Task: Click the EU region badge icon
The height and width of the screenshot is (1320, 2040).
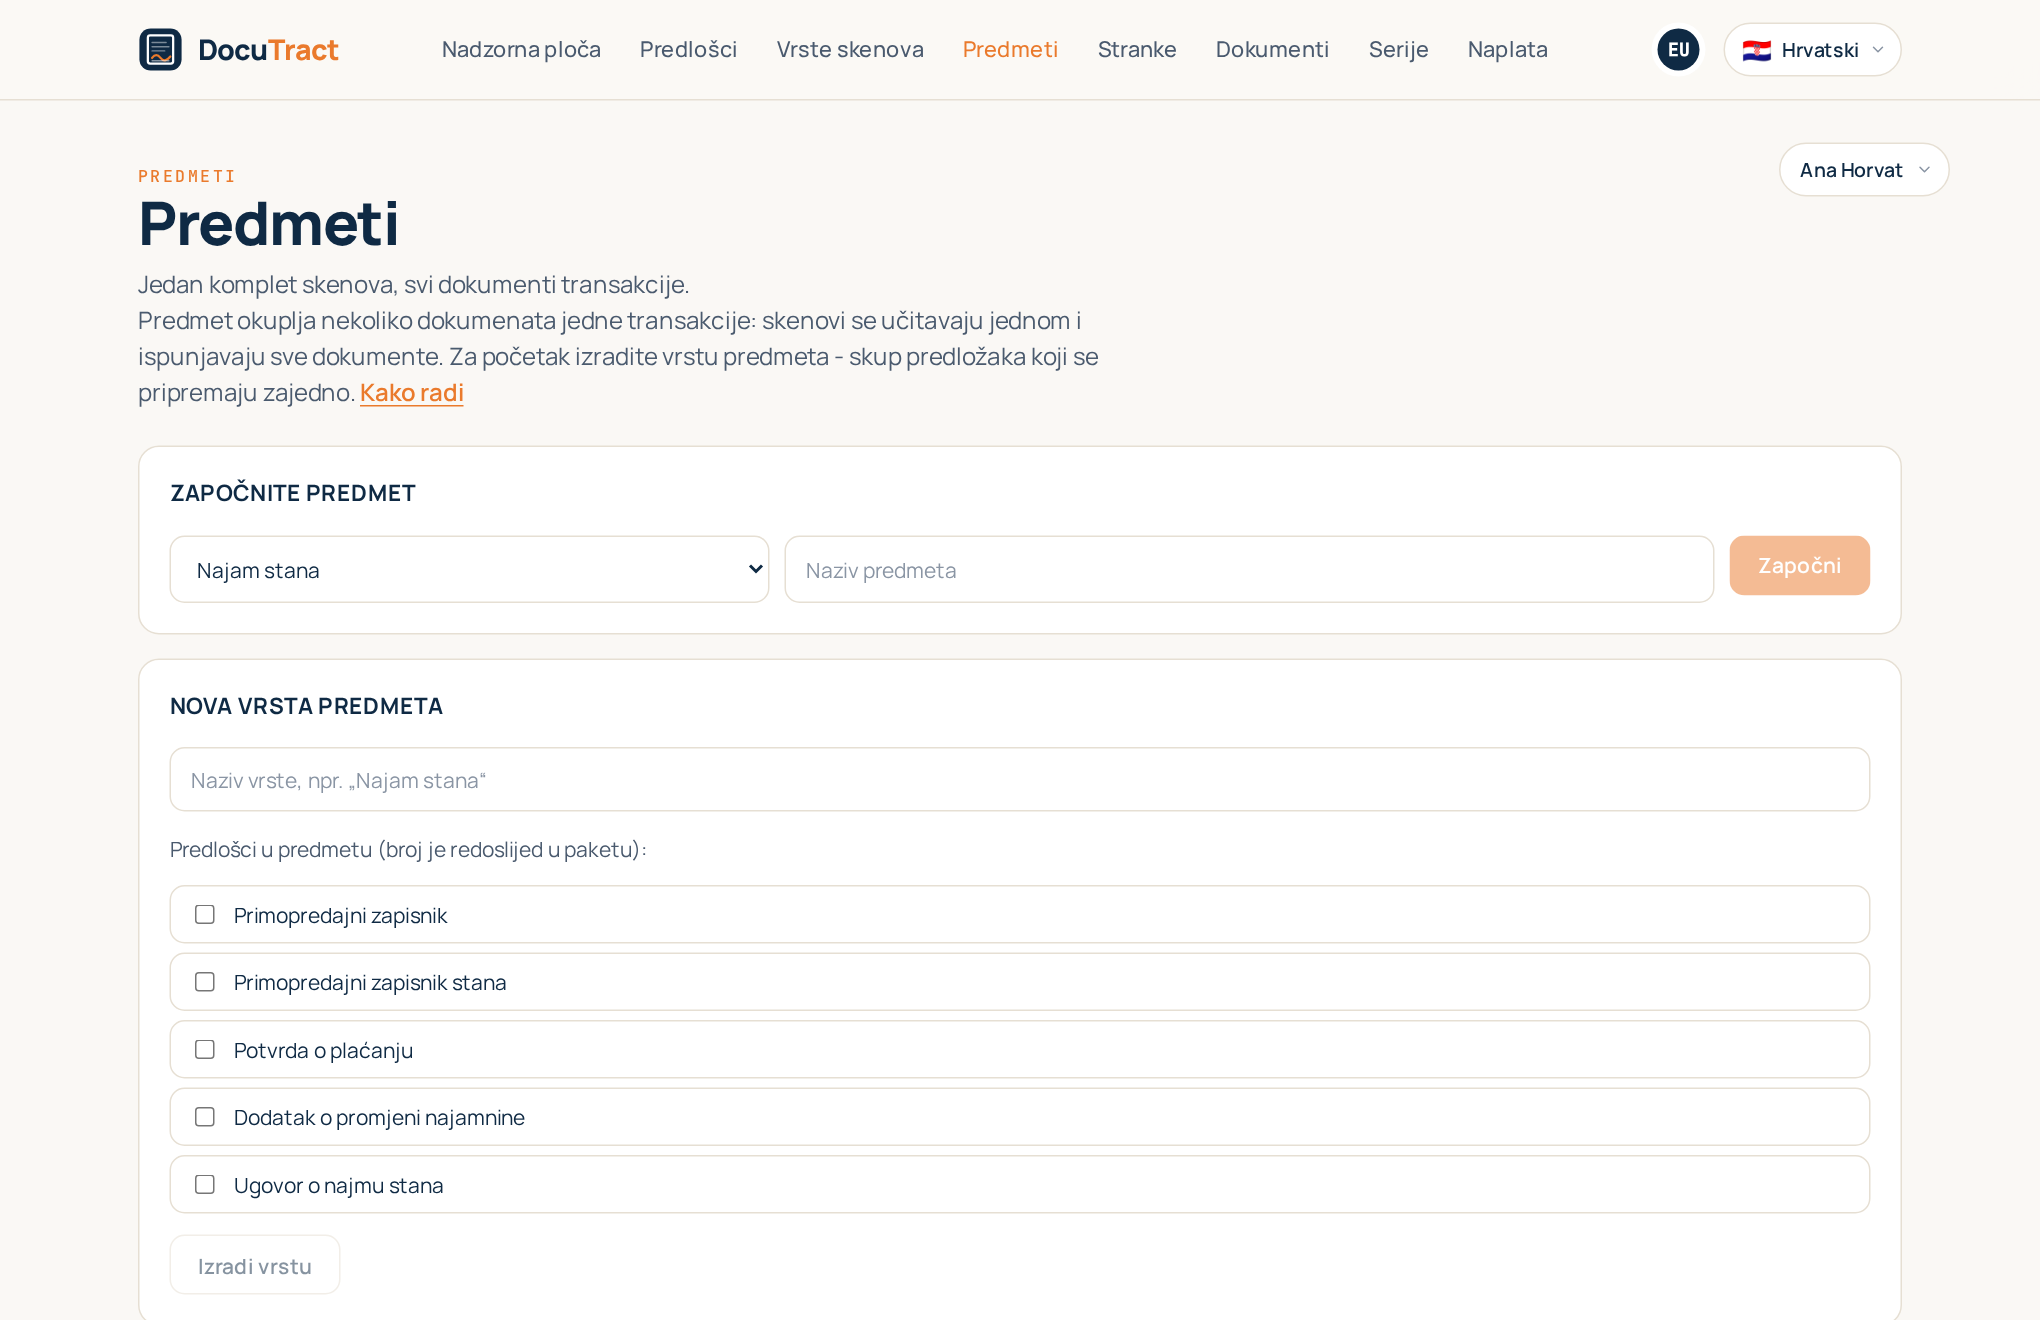Action: pyautogui.click(x=1678, y=49)
